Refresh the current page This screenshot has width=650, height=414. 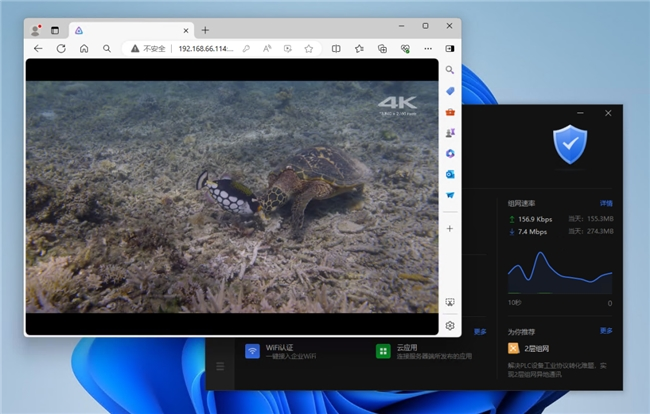(61, 48)
